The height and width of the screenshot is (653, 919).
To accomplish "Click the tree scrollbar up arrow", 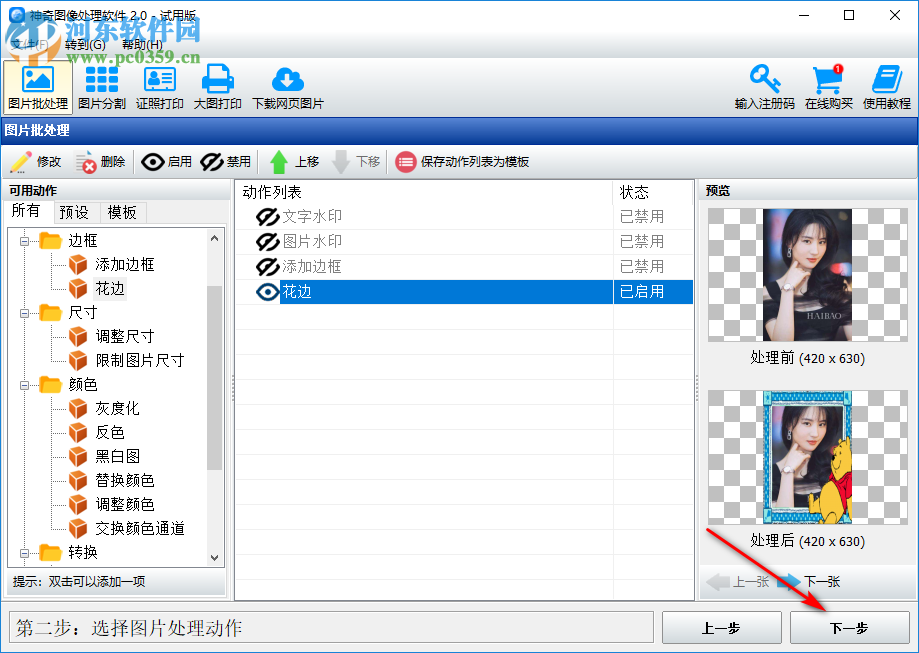I will (x=215, y=238).
